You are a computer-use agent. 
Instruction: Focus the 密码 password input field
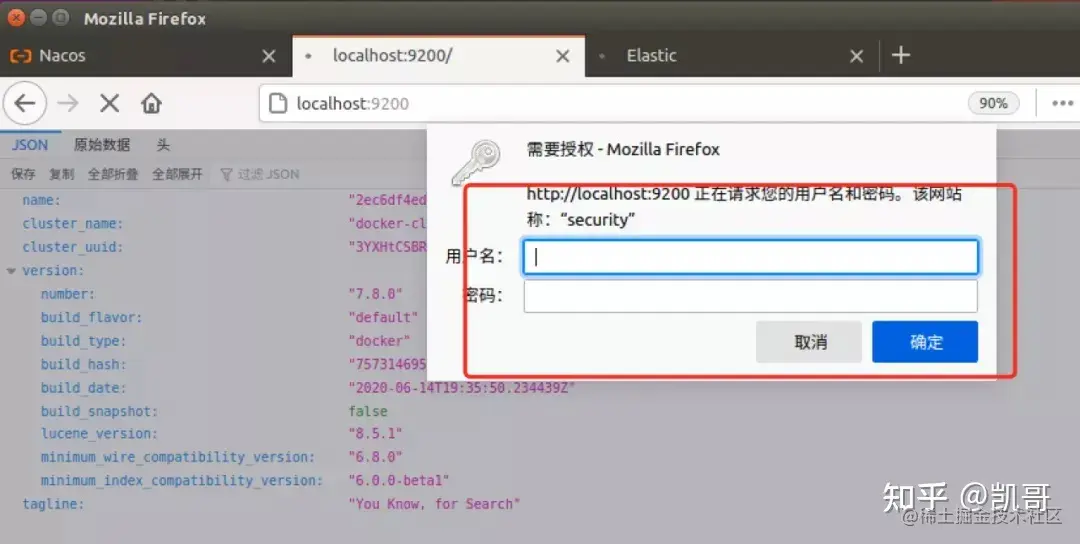tap(750, 296)
